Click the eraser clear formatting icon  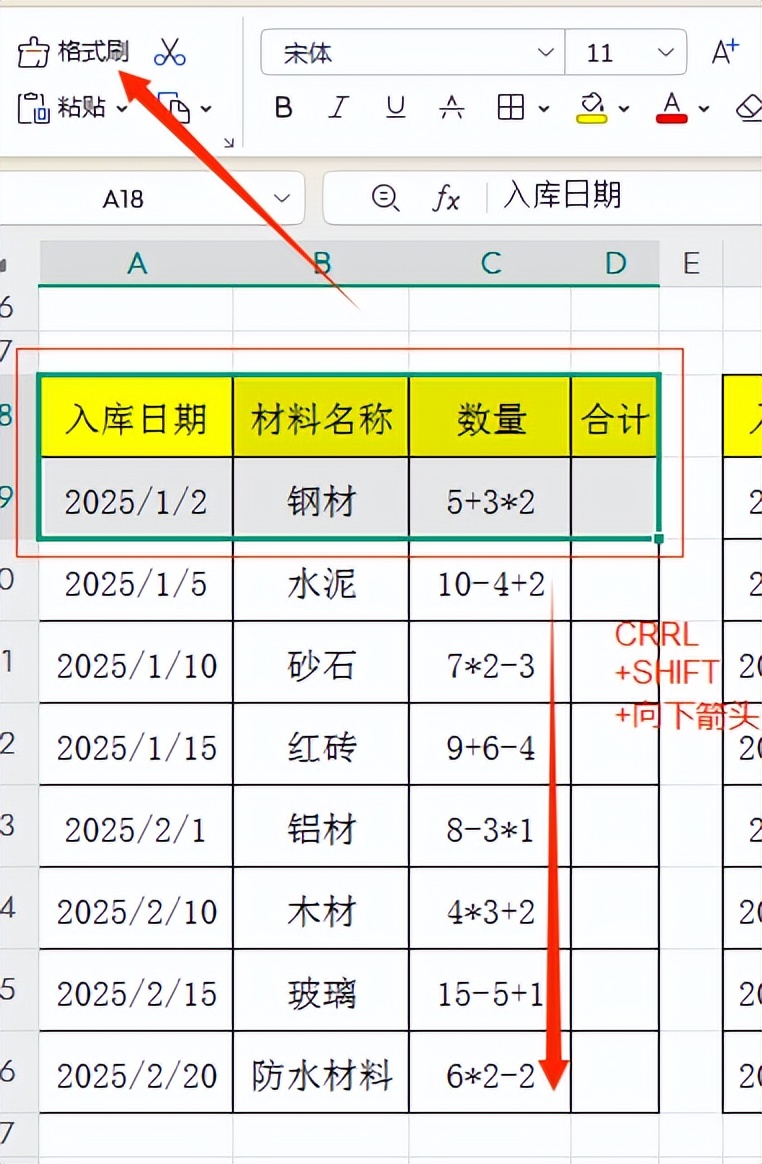(x=749, y=108)
